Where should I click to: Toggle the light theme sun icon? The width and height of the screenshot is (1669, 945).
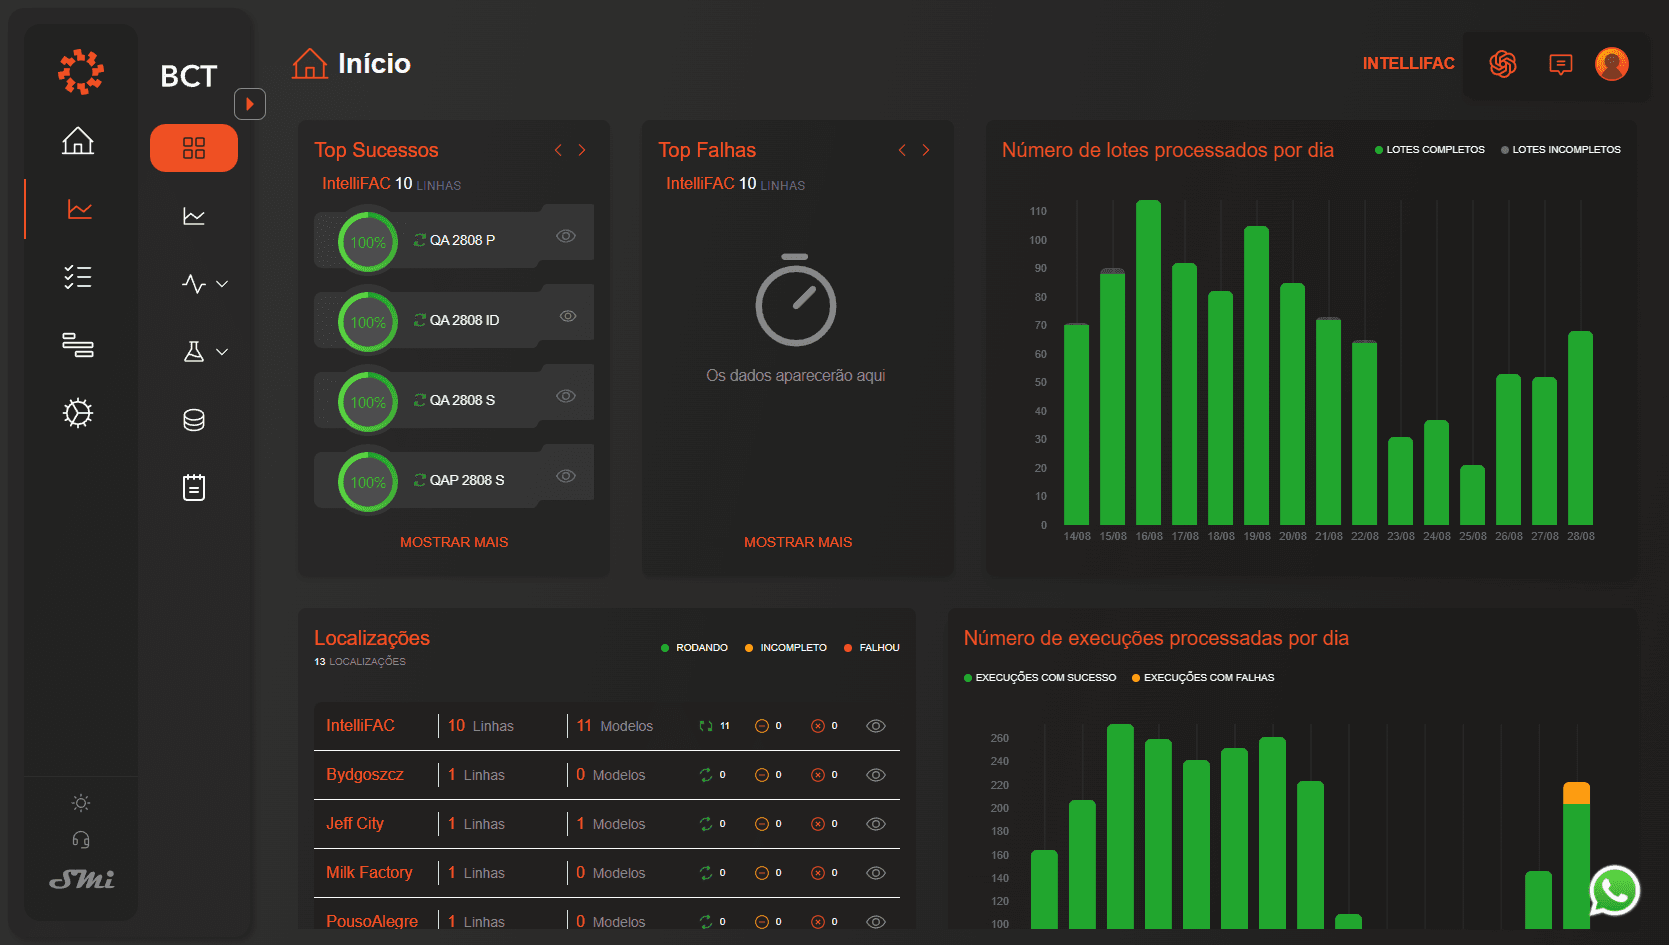81,803
